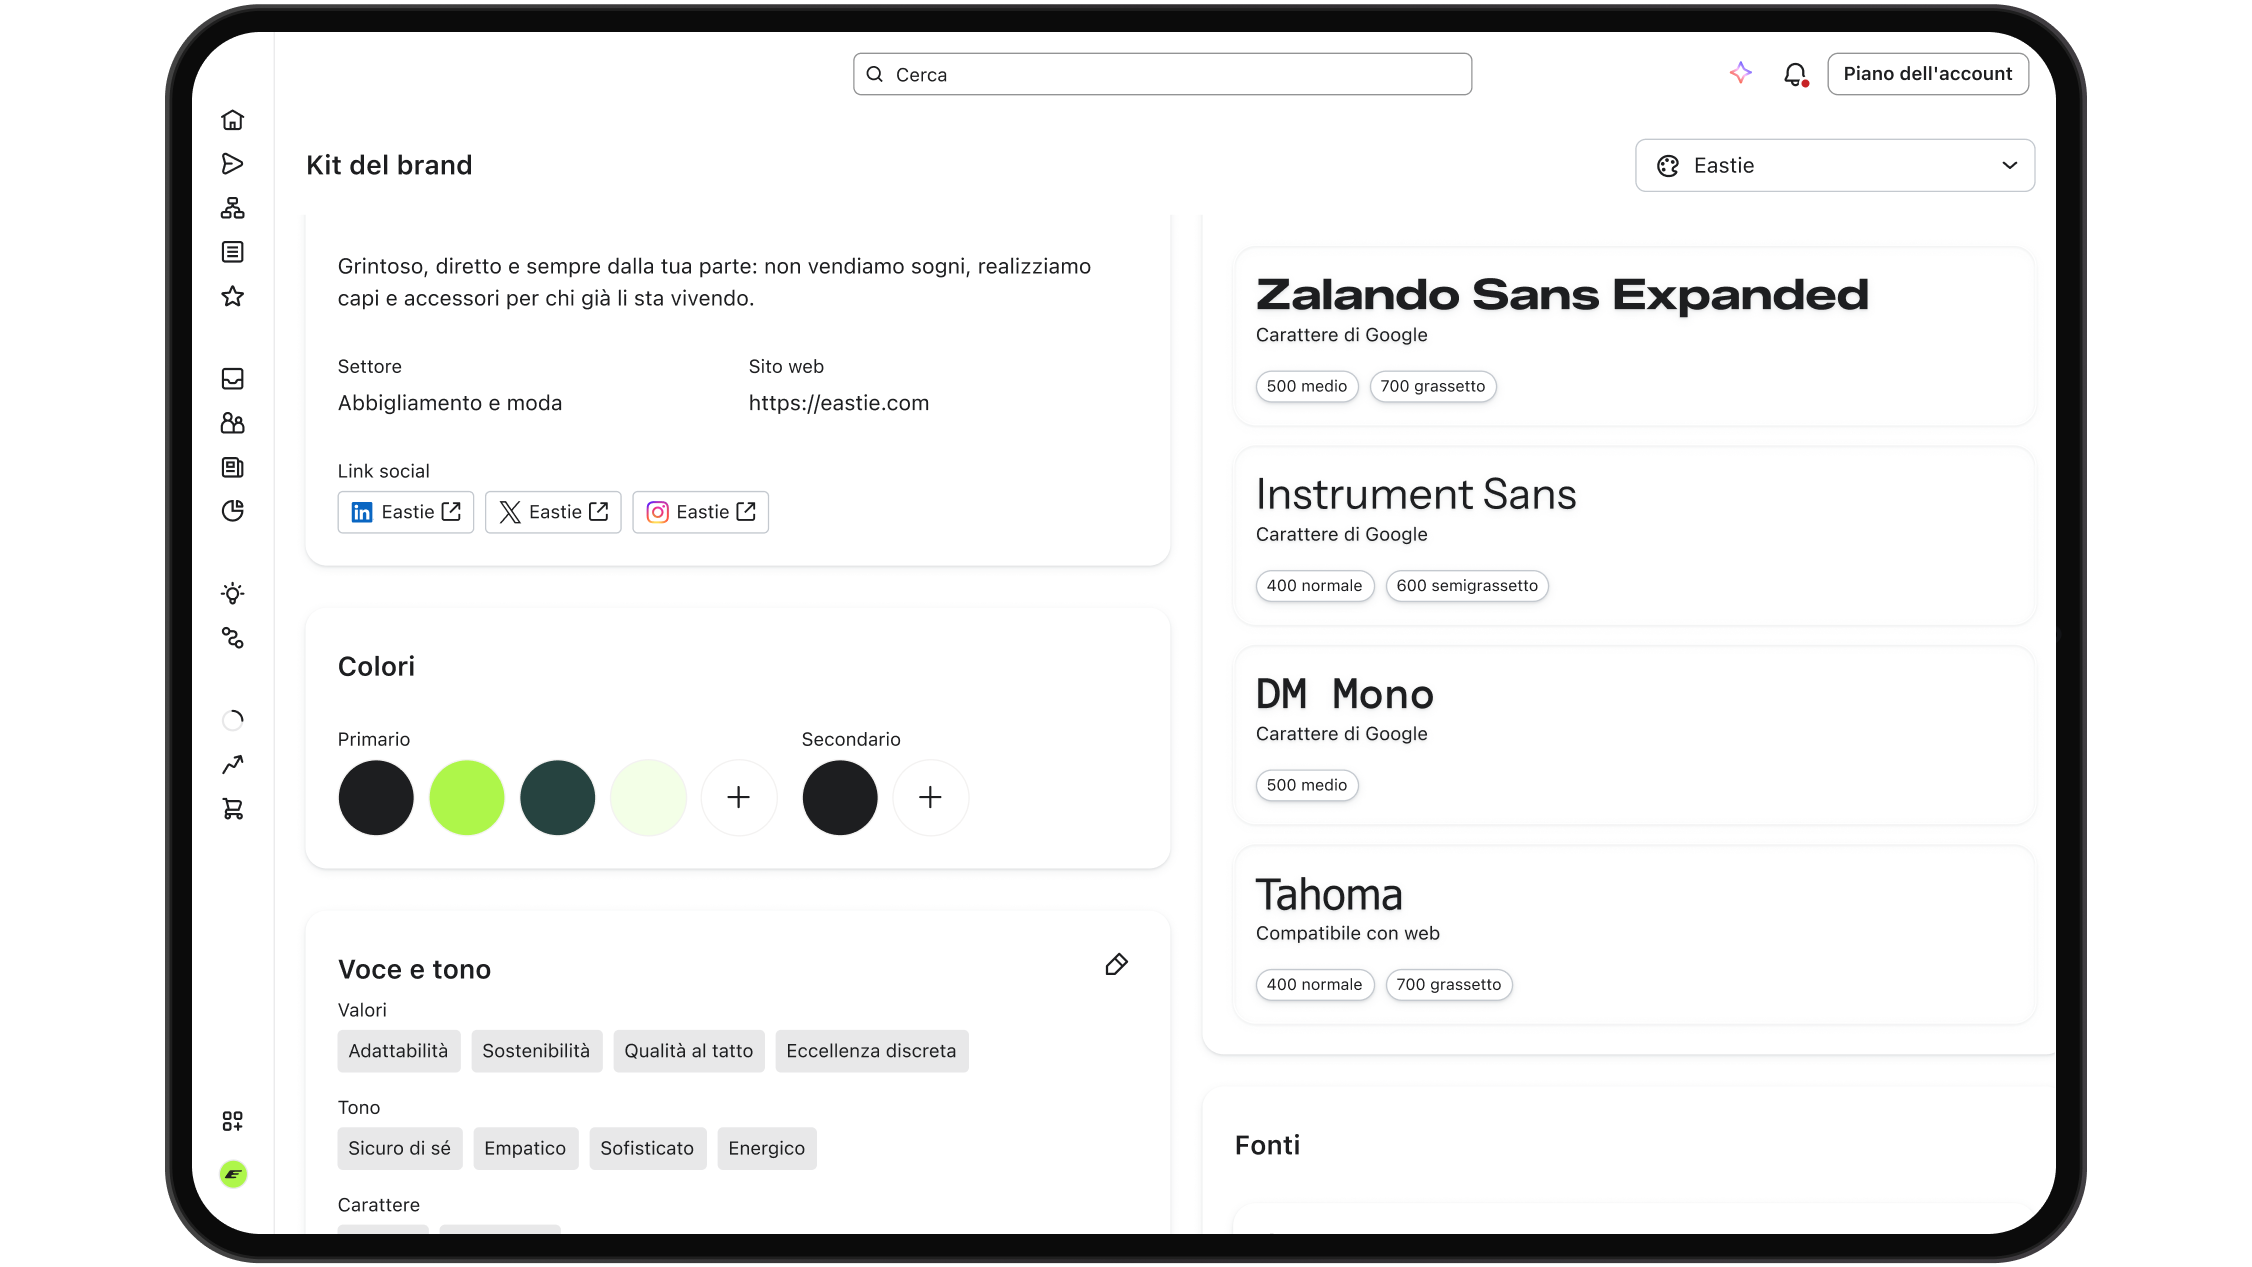The image size is (2252, 1267).
Task: Click the Tahoma 700 grassetto chip
Action: coord(1449,985)
